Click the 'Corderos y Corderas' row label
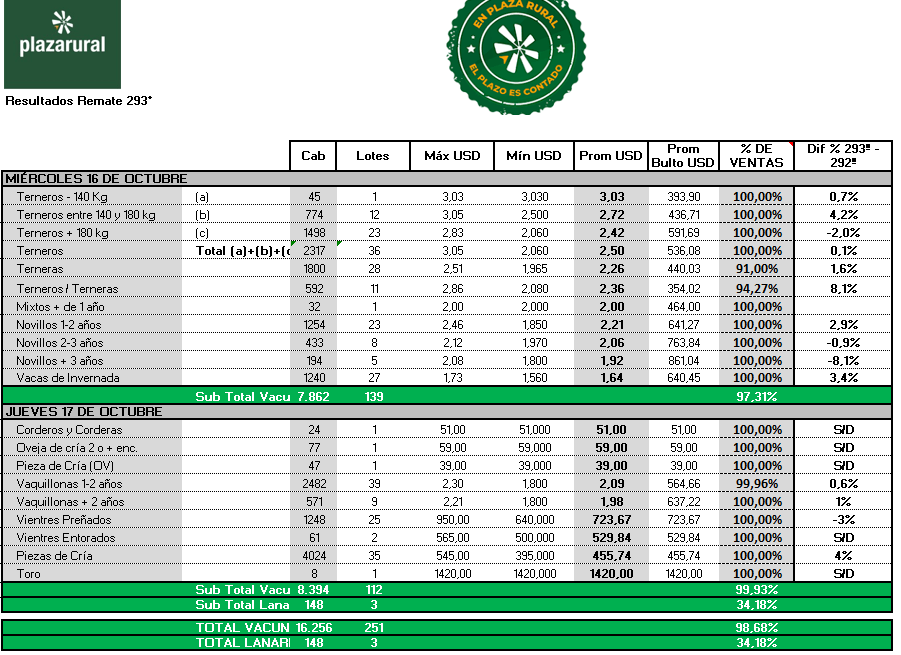The image size is (901, 655). click(69, 430)
